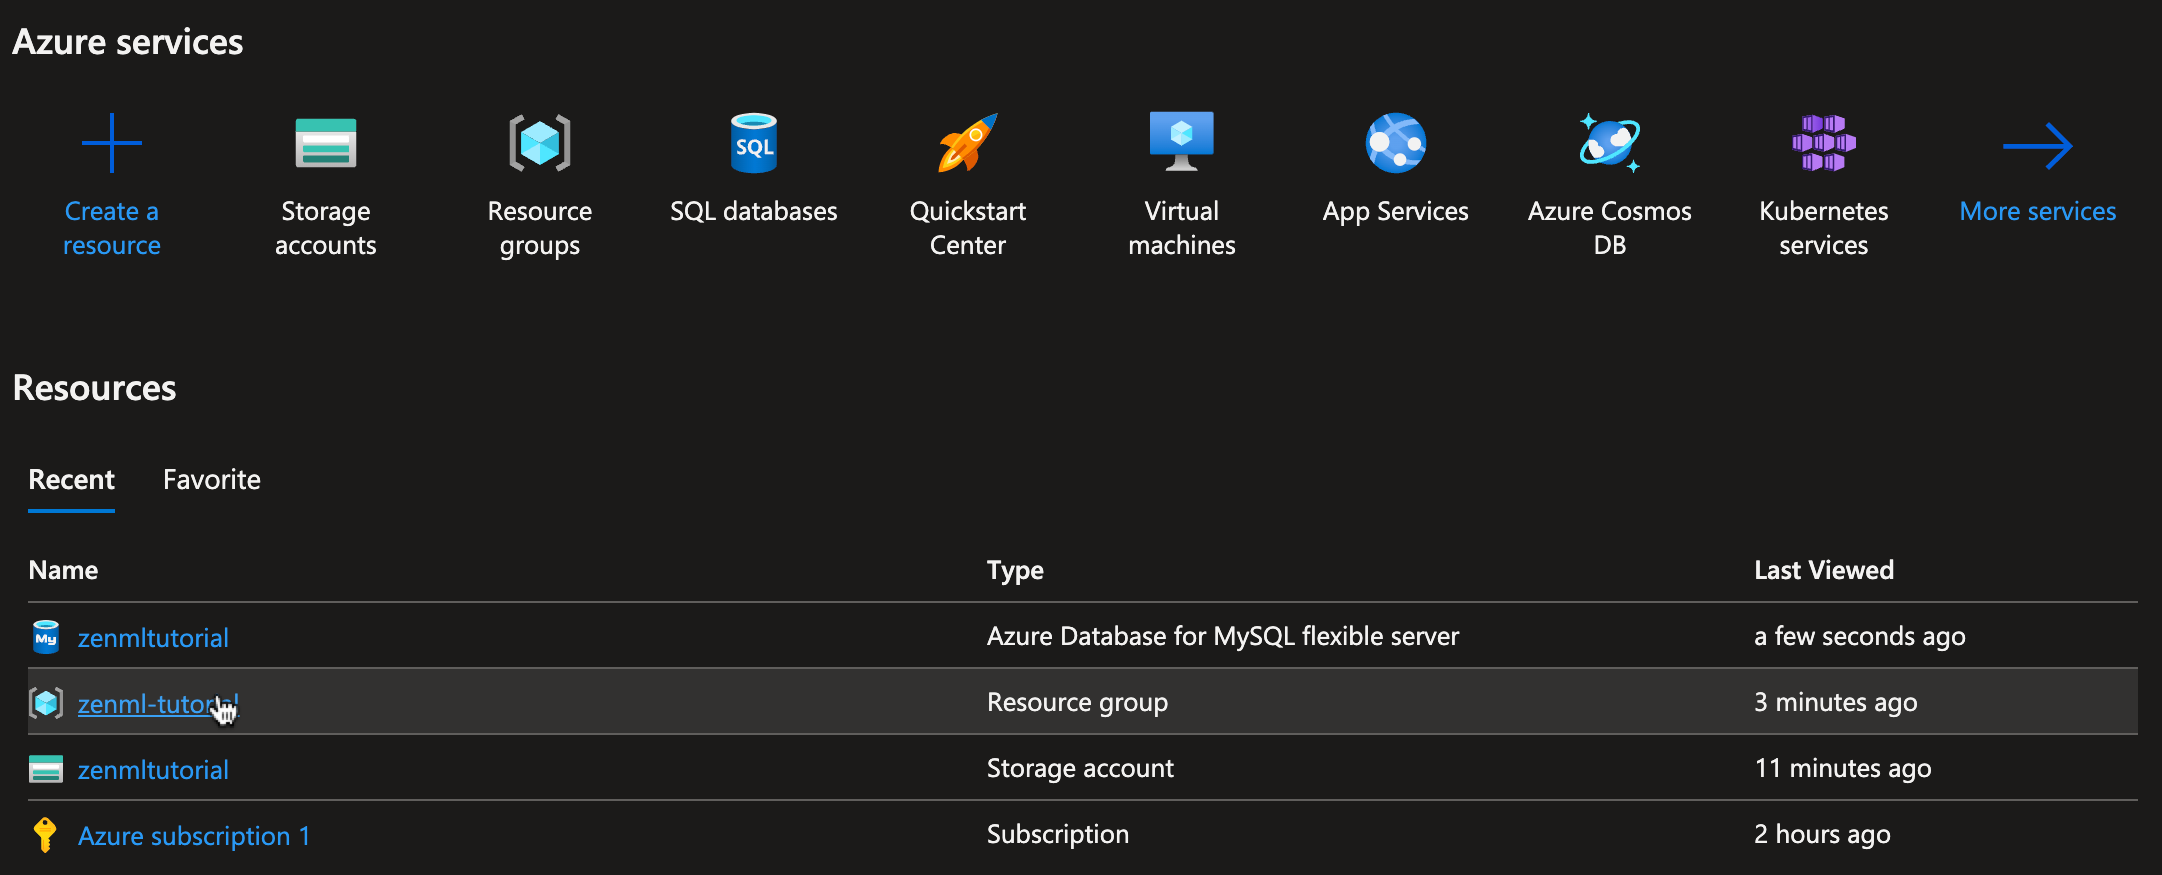
Task: Click the '11 minutes ago' cell
Action: [x=1843, y=768]
